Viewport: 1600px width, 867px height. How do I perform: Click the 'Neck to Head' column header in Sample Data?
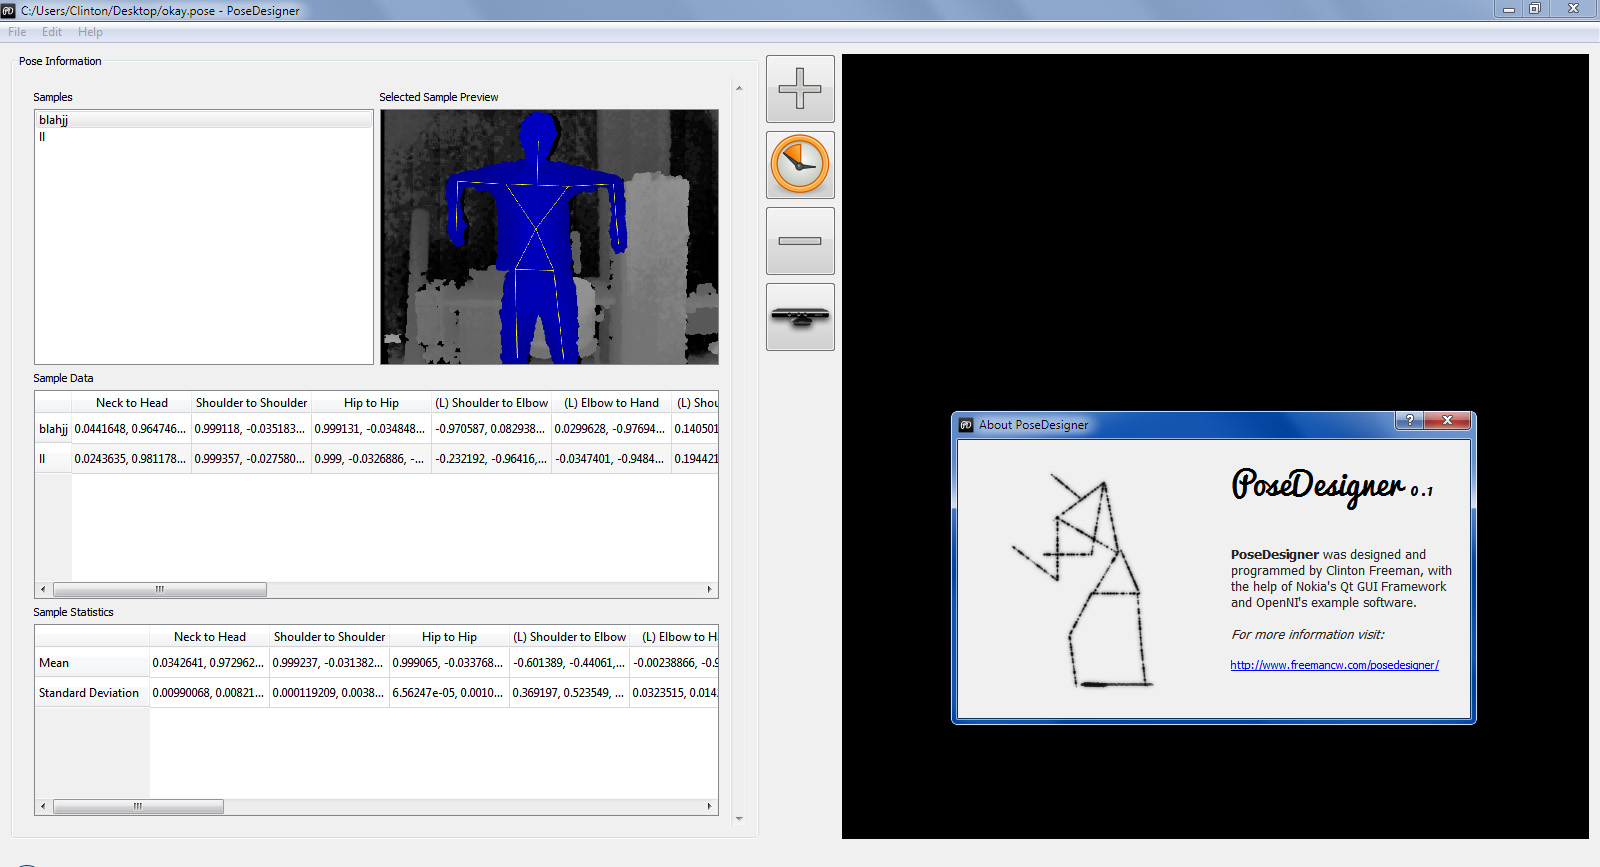coord(132,403)
